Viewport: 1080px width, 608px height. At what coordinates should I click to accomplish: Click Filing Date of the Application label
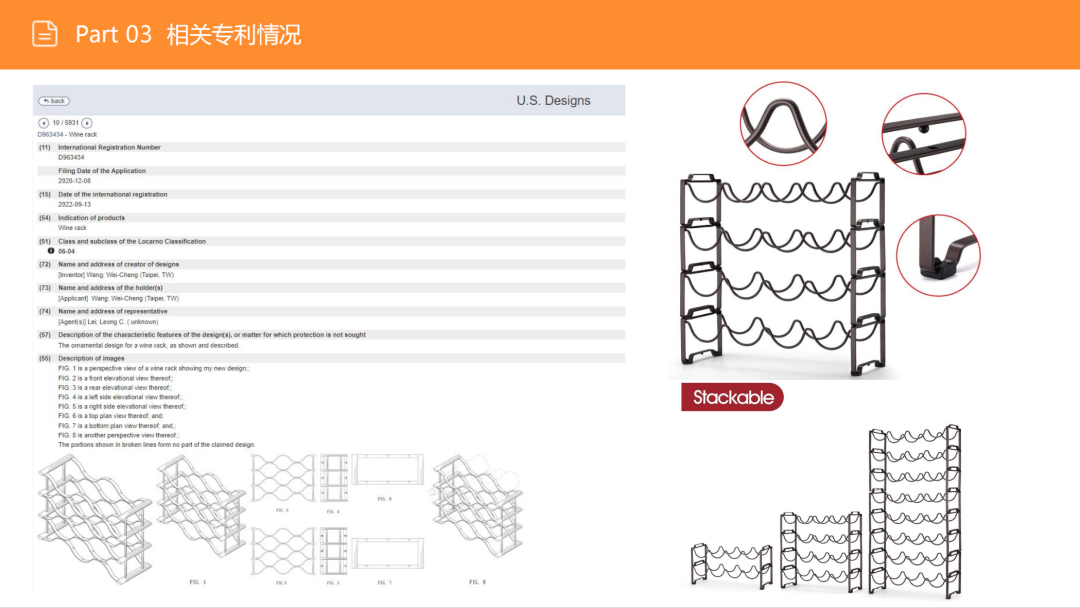coord(102,171)
